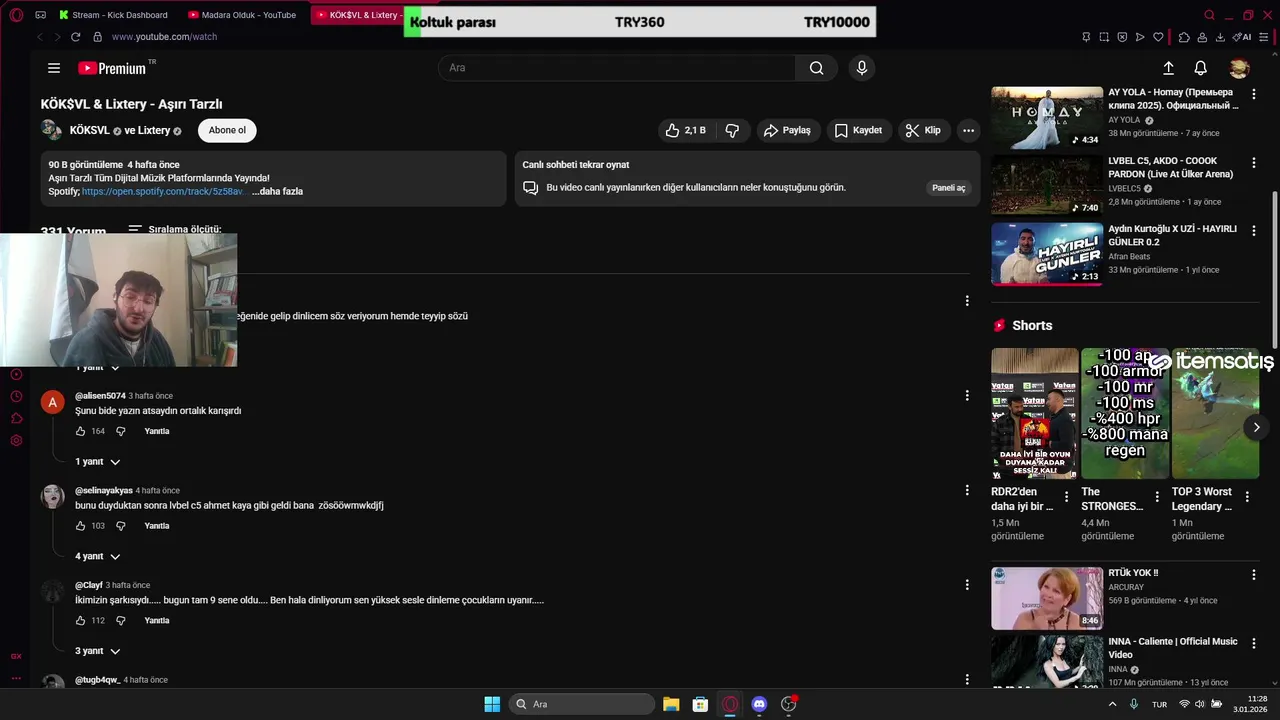Open LVBEL C5 COOOK PARDON video title
This screenshot has height=720, width=1280.
coord(1171,167)
